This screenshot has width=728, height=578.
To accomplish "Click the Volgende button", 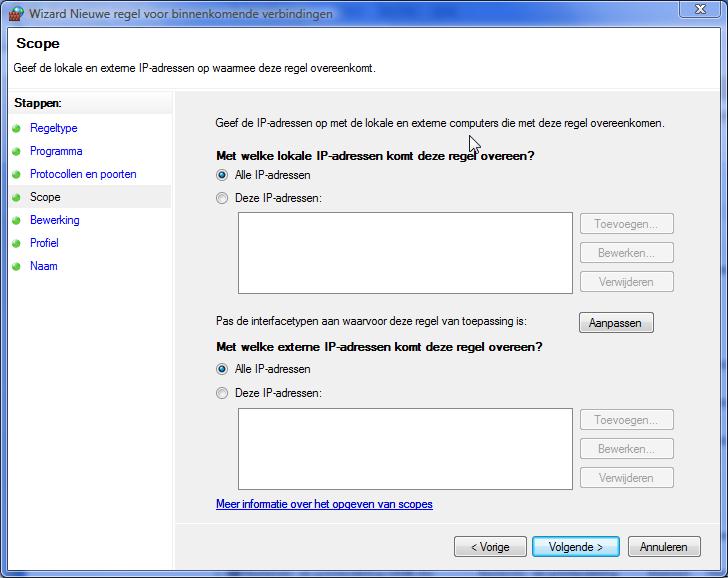I will pyautogui.click(x=576, y=547).
